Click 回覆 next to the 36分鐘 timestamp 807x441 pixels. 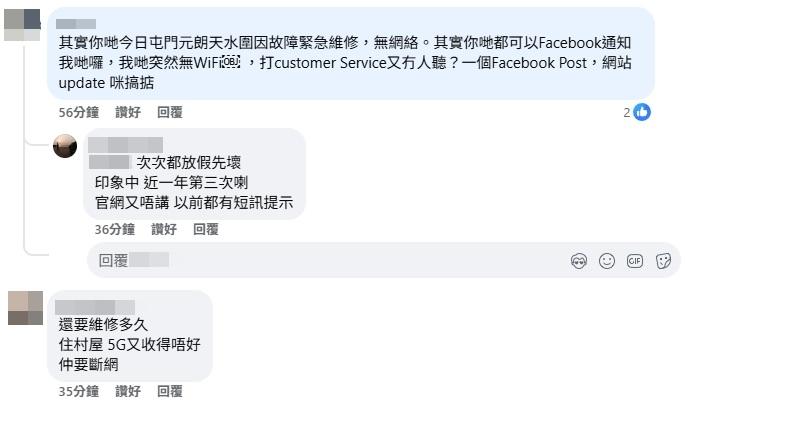click(x=206, y=229)
